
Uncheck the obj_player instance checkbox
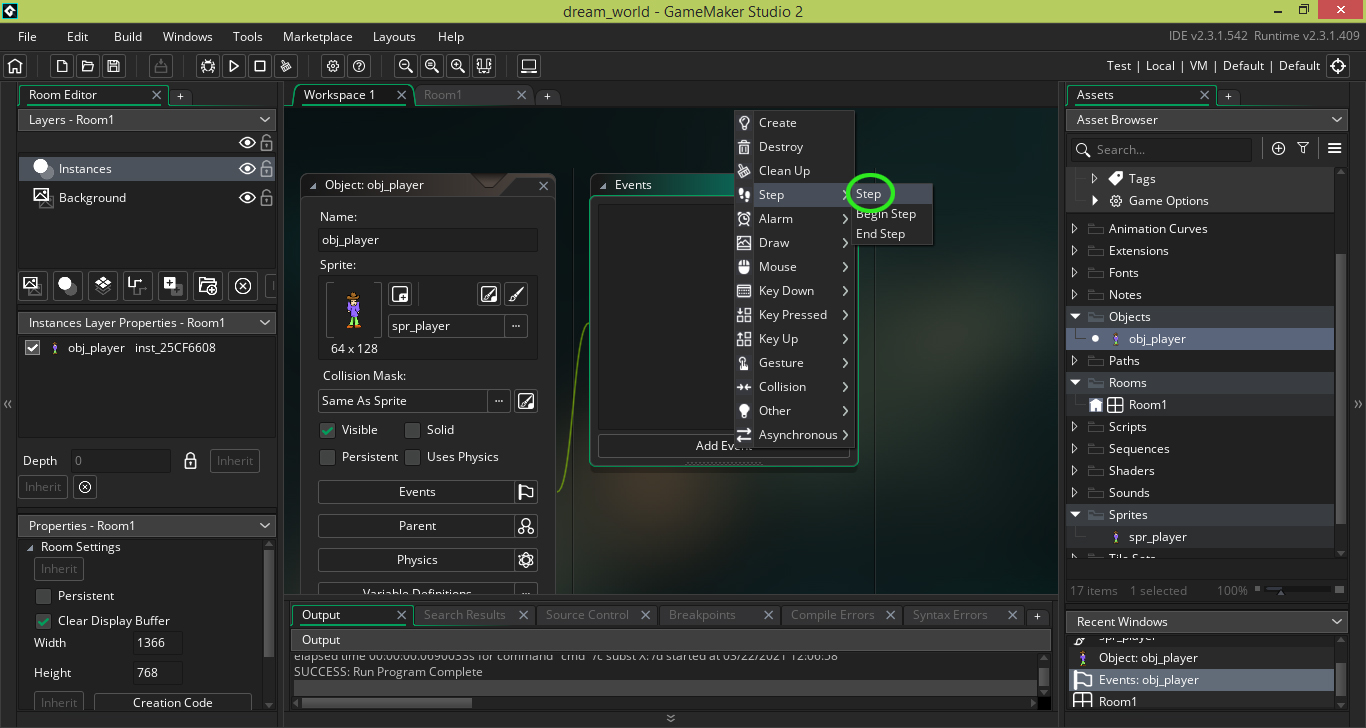tap(33, 348)
